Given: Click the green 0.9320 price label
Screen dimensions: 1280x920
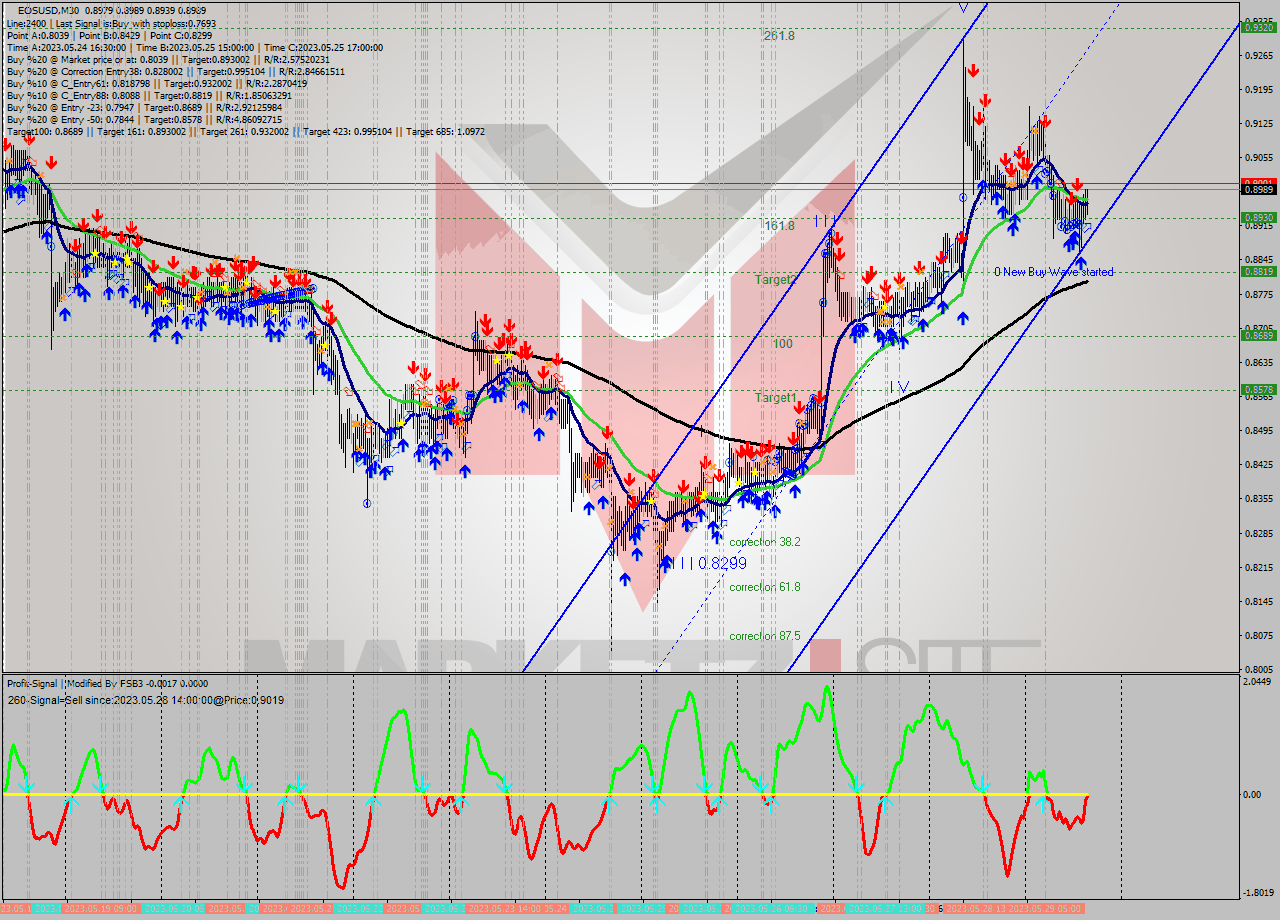Looking at the screenshot, I should (1258, 27).
